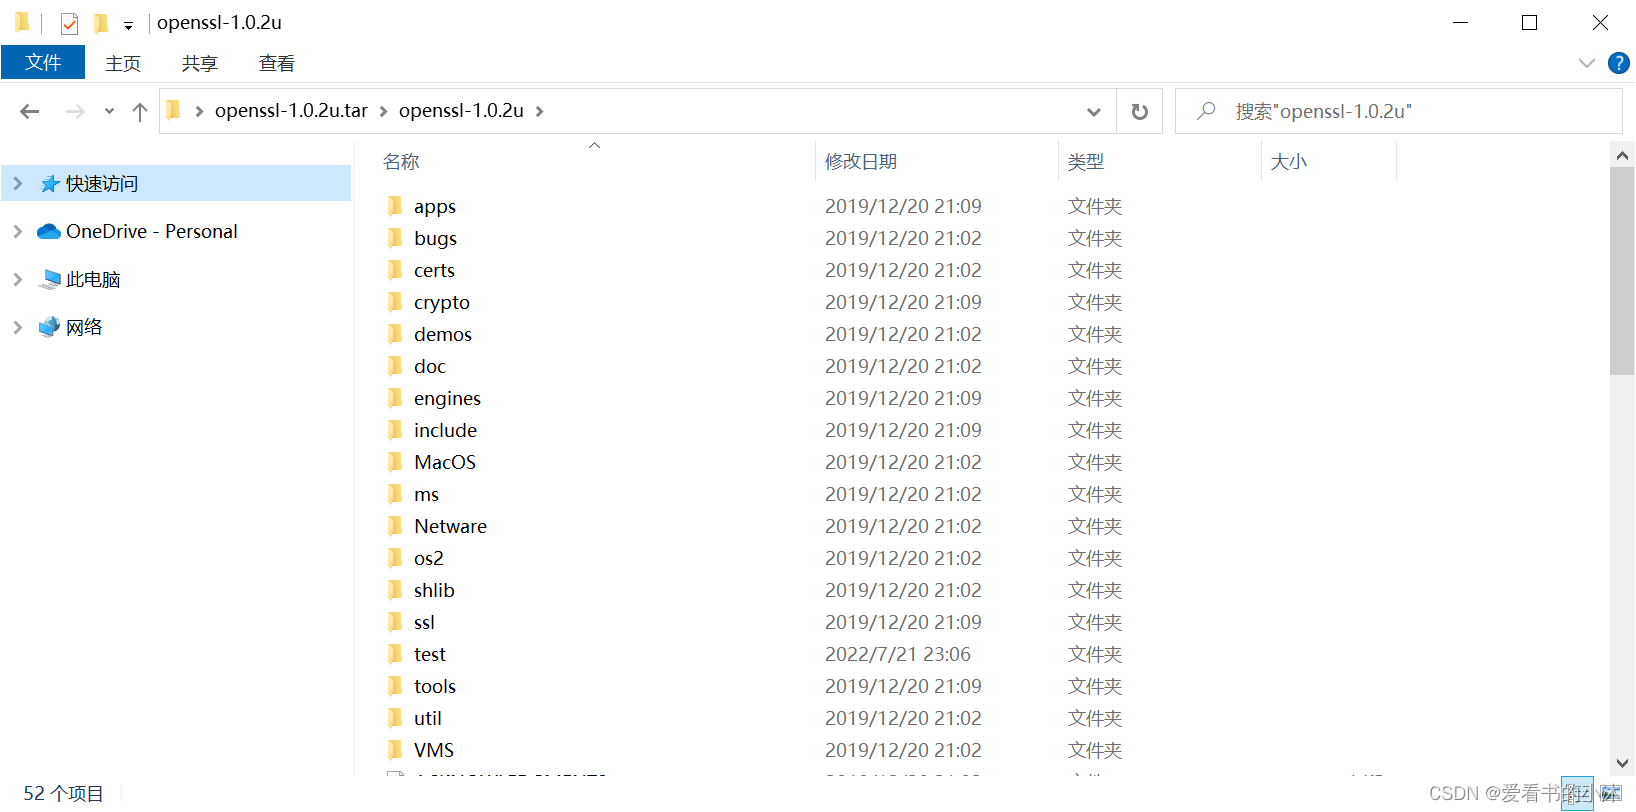Viewport: 1636px width, 812px height.
Task: Select OneDrive - Personal in the sidebar
Action: [x=151, y=231]
